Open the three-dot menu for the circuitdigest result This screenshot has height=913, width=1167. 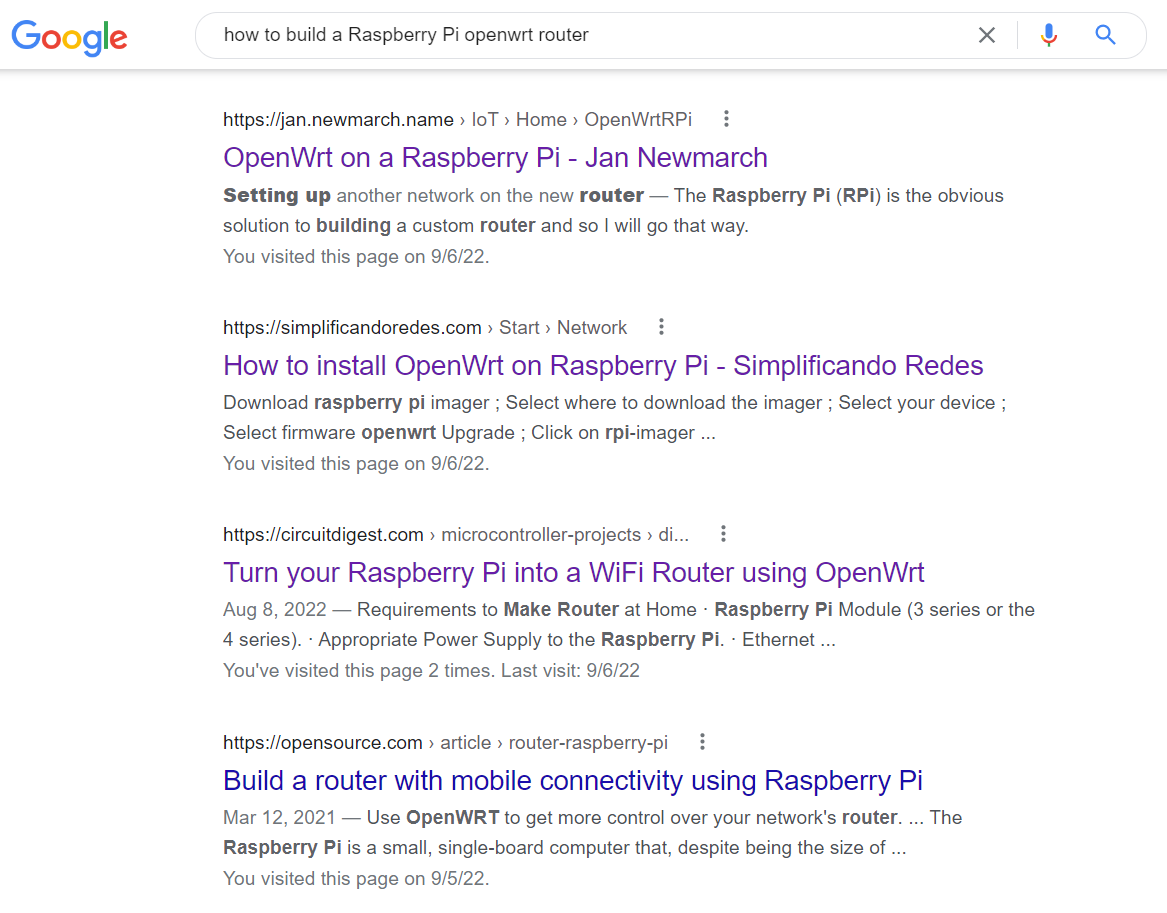(723, 533)
